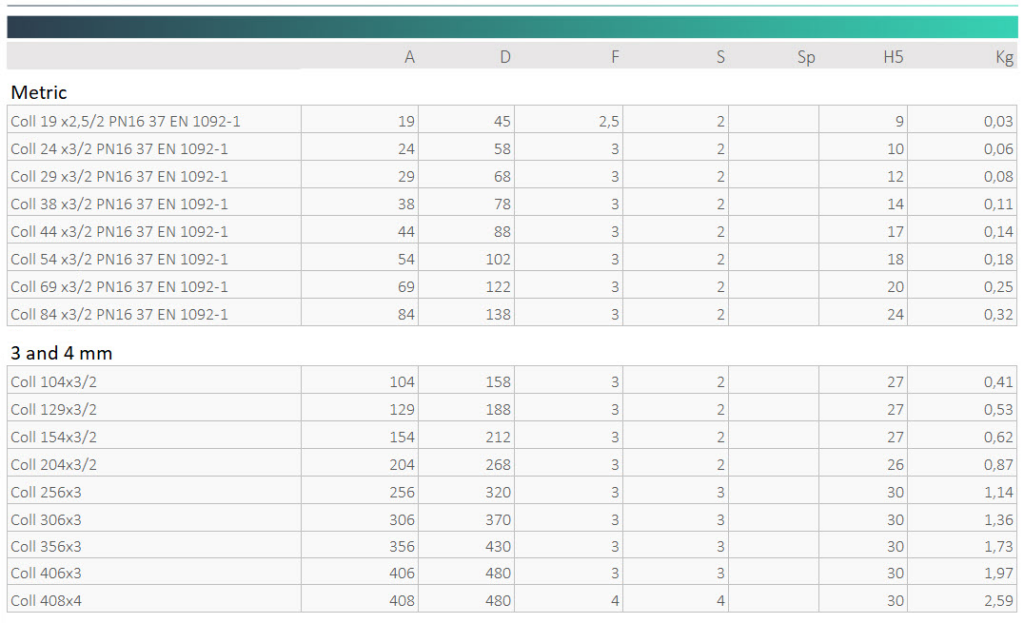Screen dimensions: 1024x623
Task: Click the Kg column header
Action: (1004, 57)
